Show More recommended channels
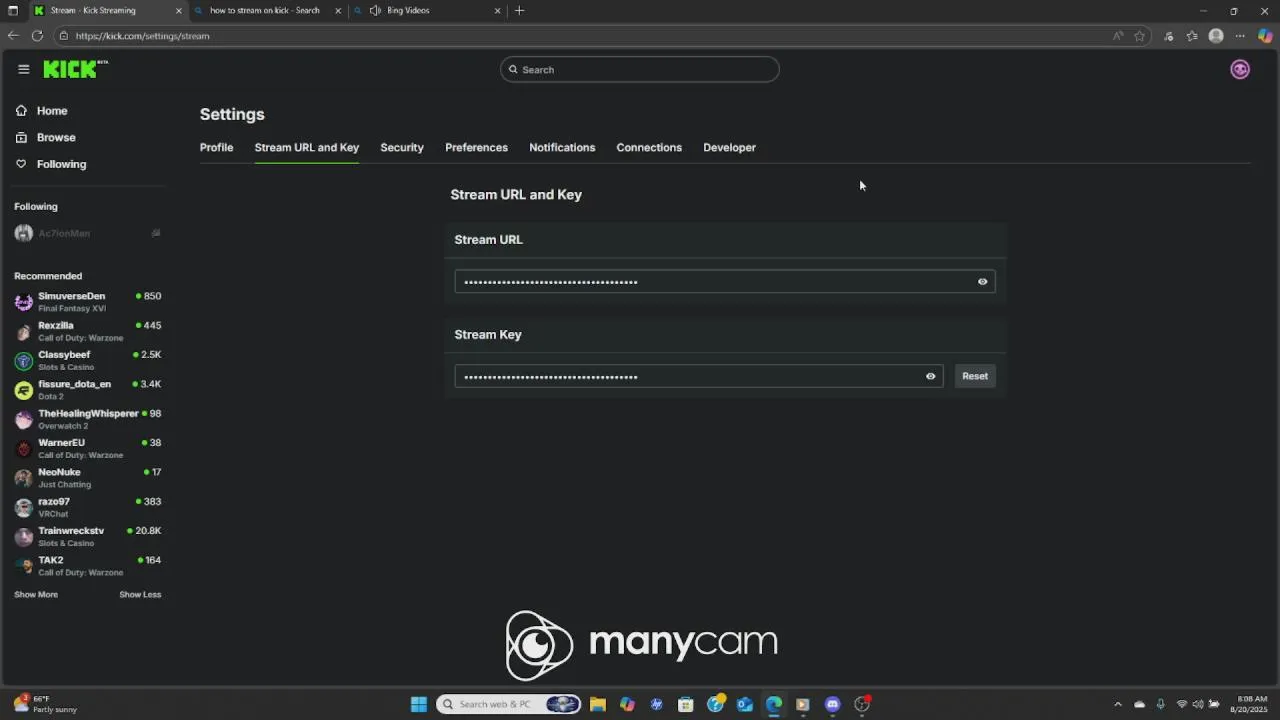Screen dimensions: 1280x720 36,594
